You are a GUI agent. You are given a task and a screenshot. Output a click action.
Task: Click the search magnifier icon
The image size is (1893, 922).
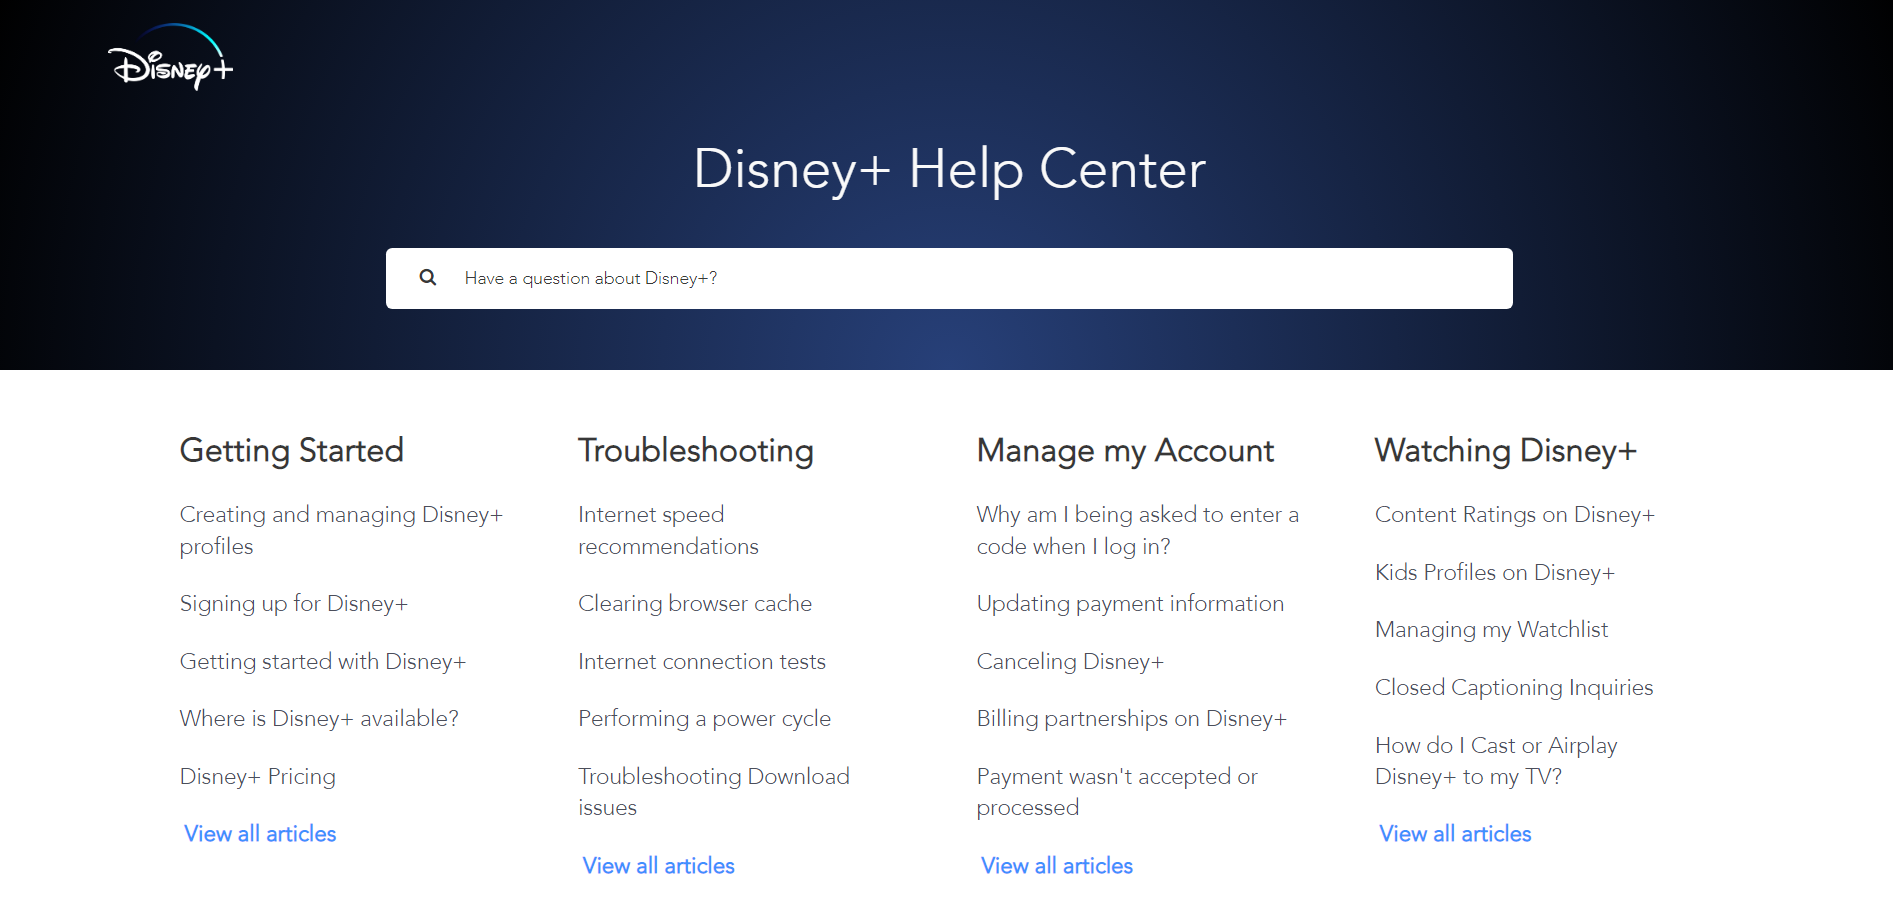pyautogui.click(x=428, y=278)
